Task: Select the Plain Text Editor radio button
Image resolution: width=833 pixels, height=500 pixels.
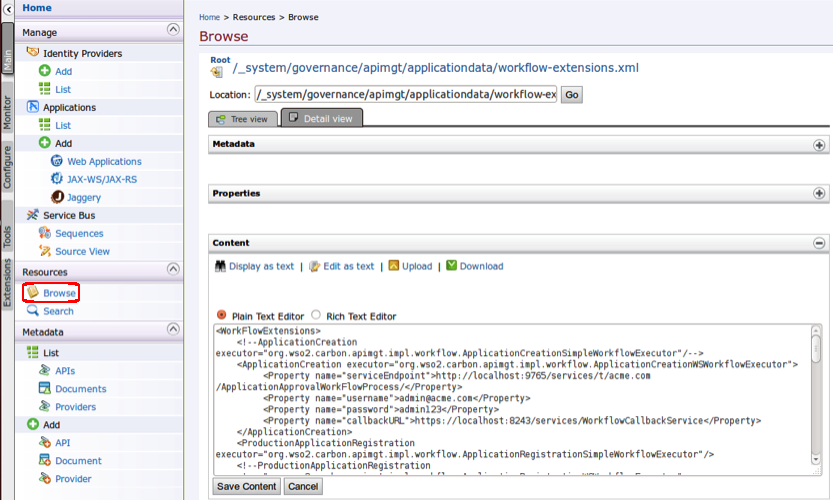Action: coord(221,315)
